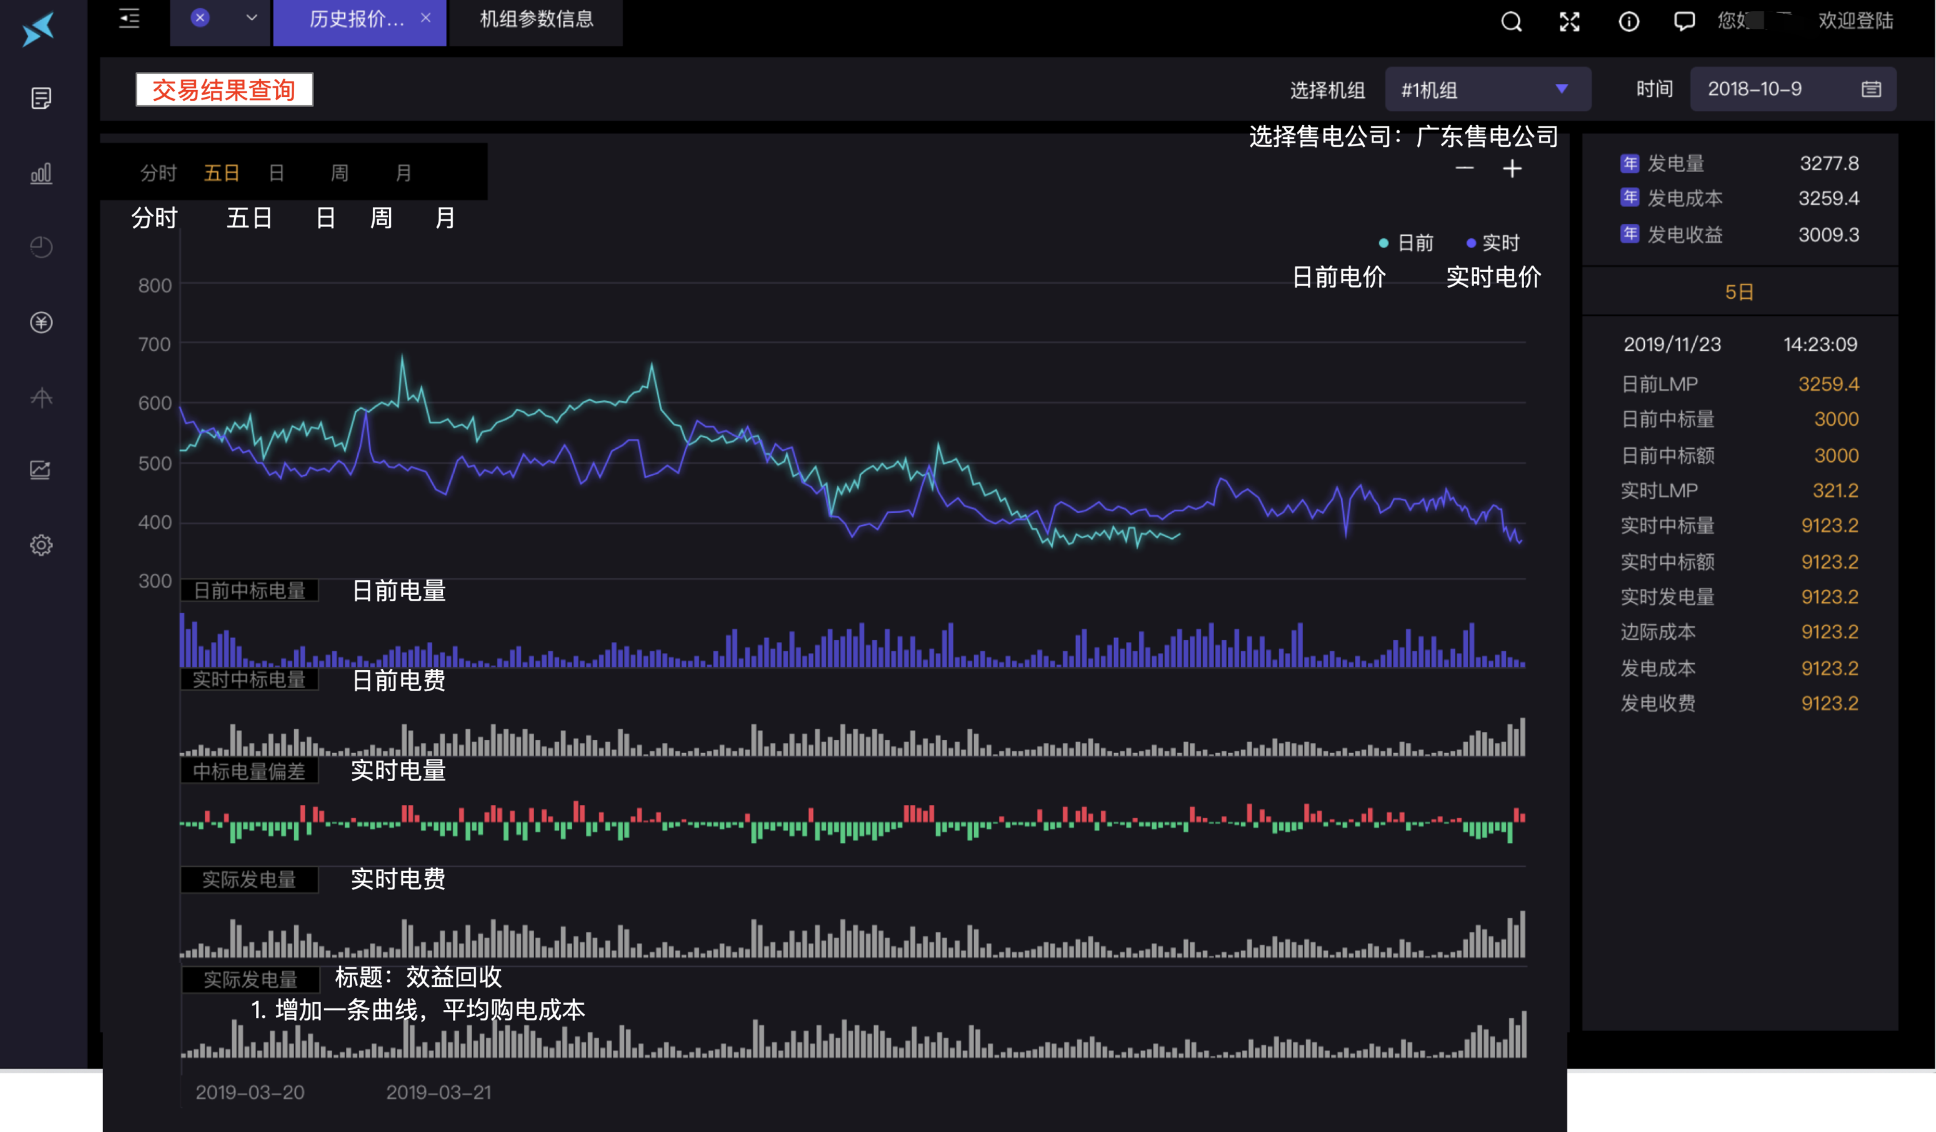1936x1132 pixels.
Task: Select the small 月 period tab
Action: pyautogui.click(x=403, y=173)
